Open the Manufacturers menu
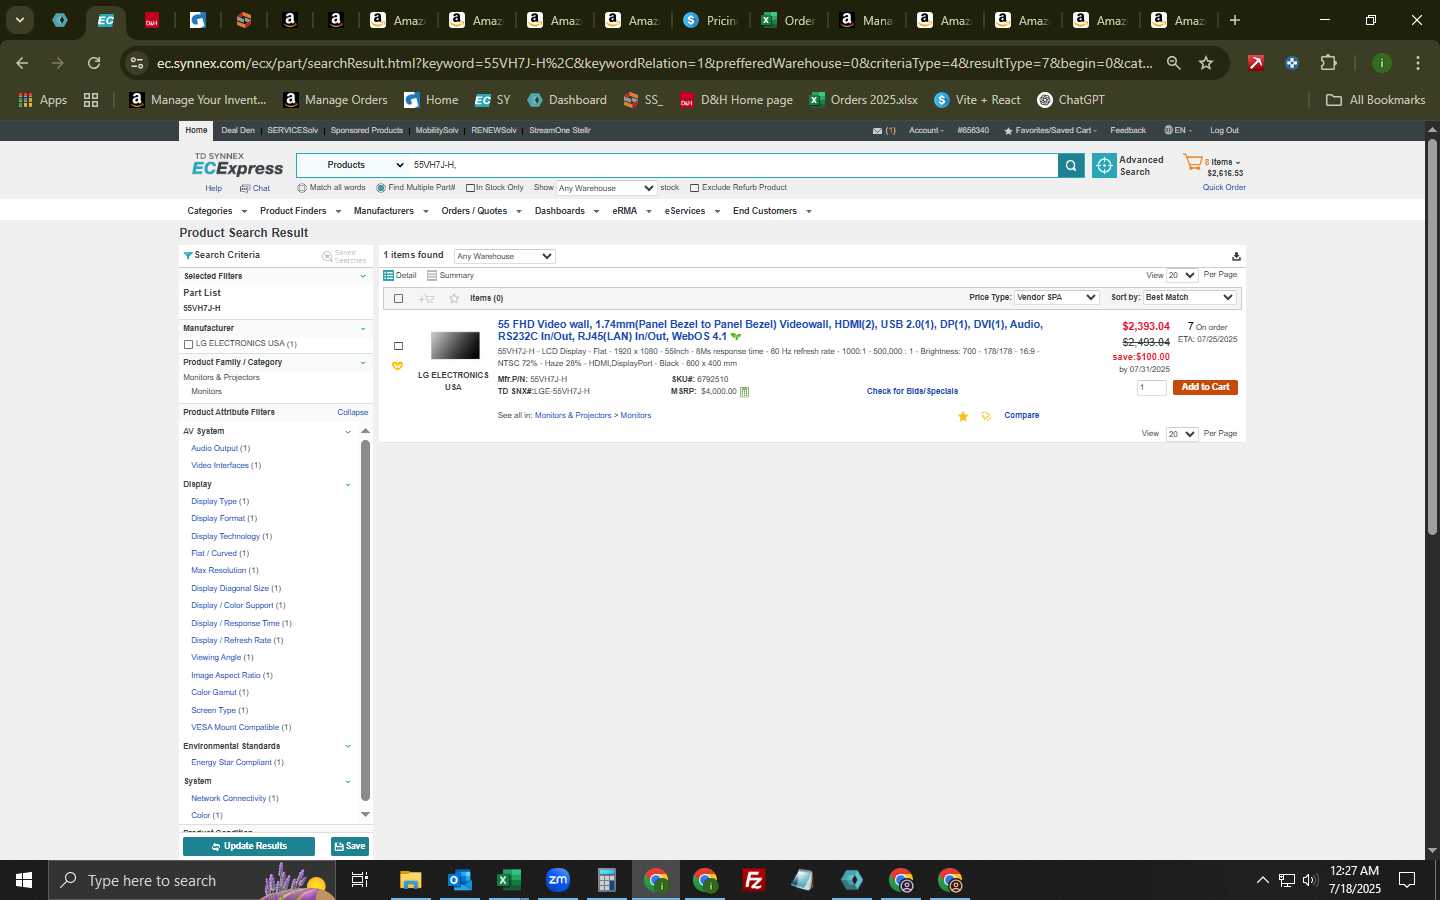This screenshot has height=900, width=1440. tap(391, 211)
